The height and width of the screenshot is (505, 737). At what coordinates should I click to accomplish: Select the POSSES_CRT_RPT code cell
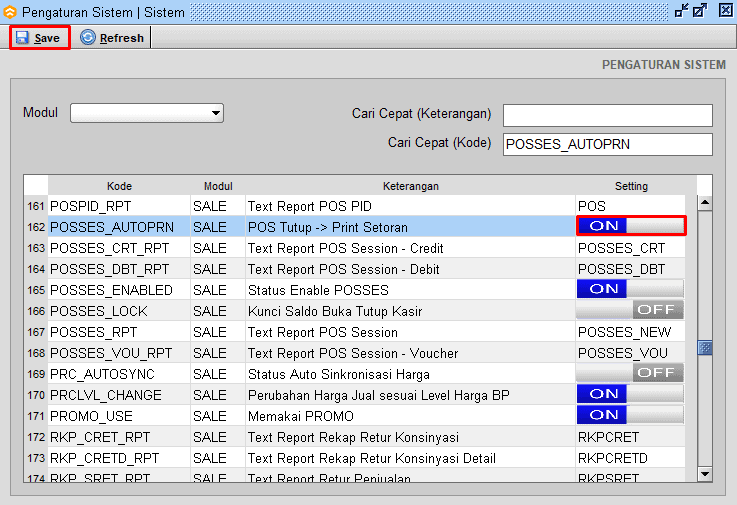point(119,248)
